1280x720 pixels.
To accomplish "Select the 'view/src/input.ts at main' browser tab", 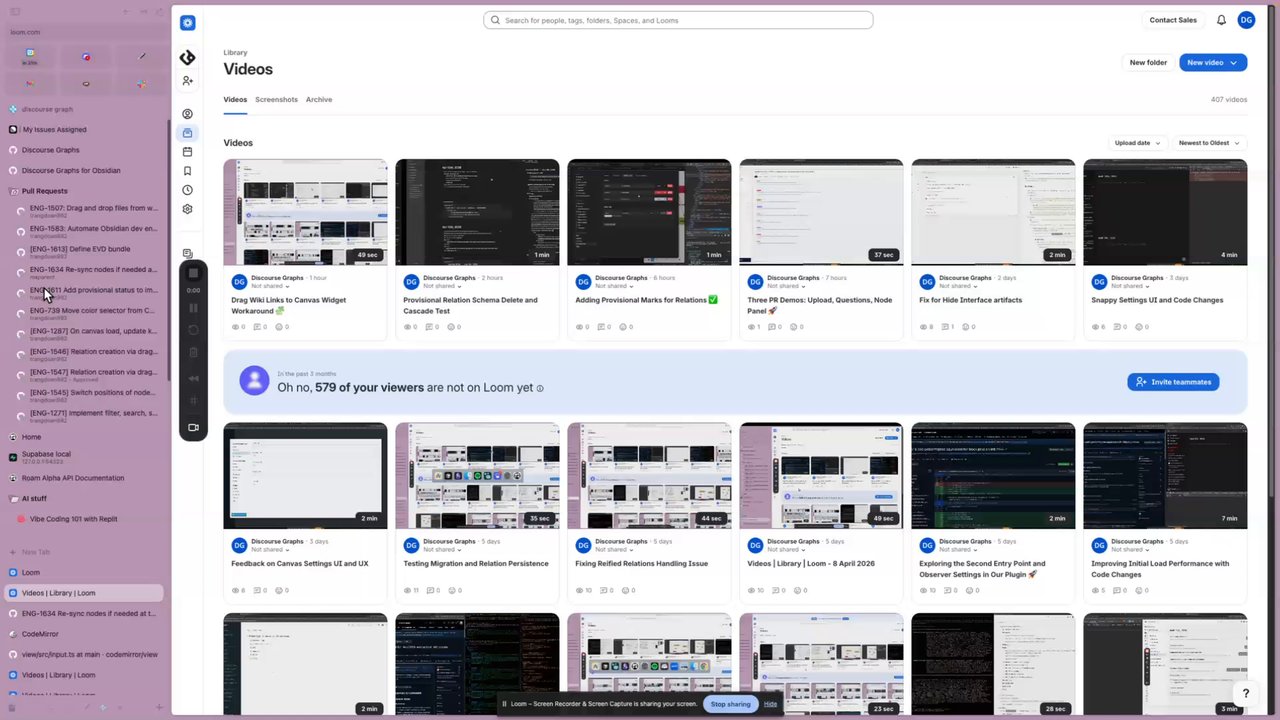I will point(84,654).
